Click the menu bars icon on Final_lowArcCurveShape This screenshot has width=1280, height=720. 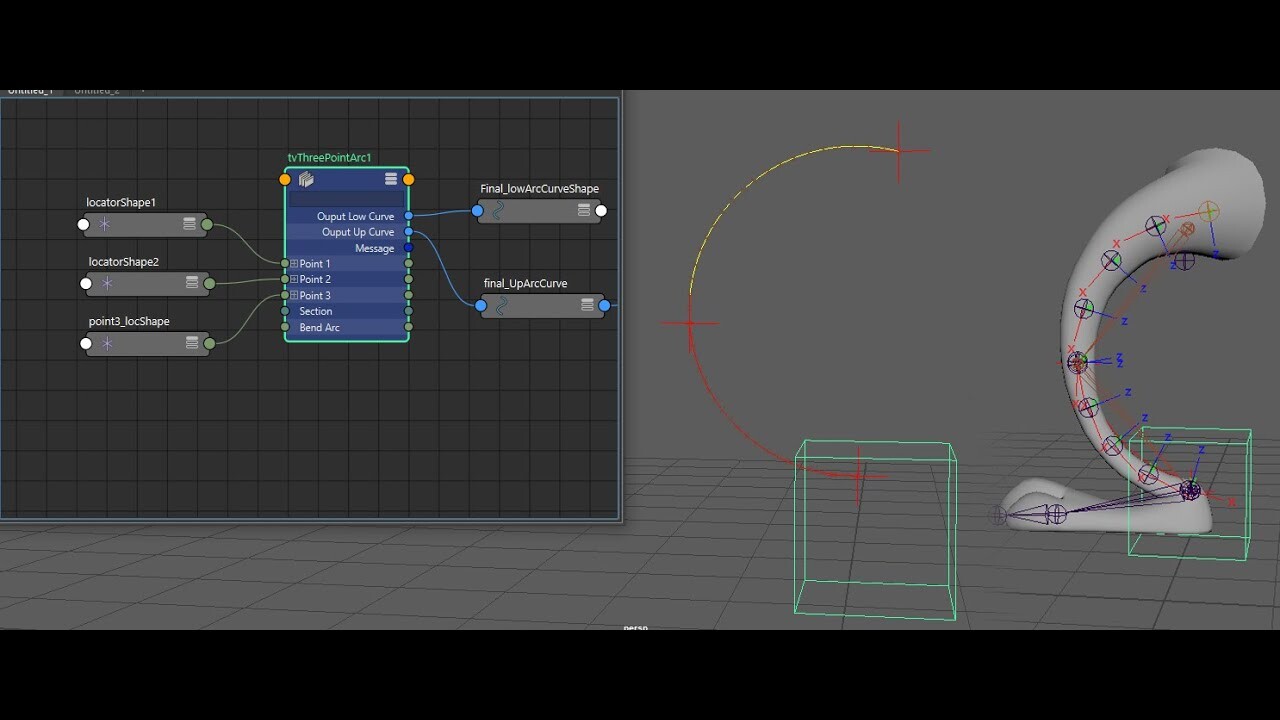click(x=583, y=210)
